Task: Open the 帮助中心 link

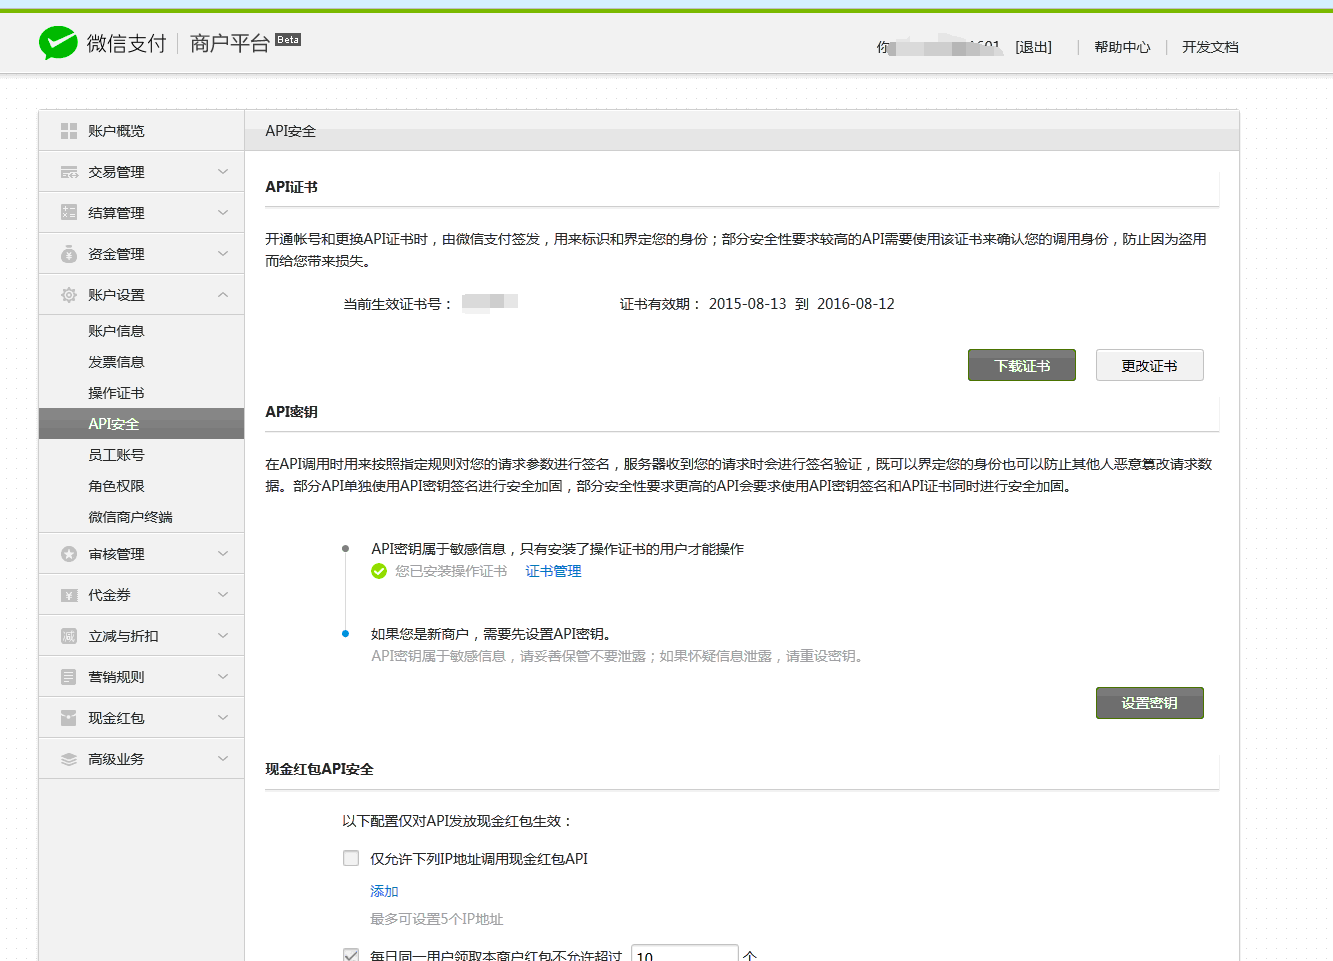Action: [1122, 47]
